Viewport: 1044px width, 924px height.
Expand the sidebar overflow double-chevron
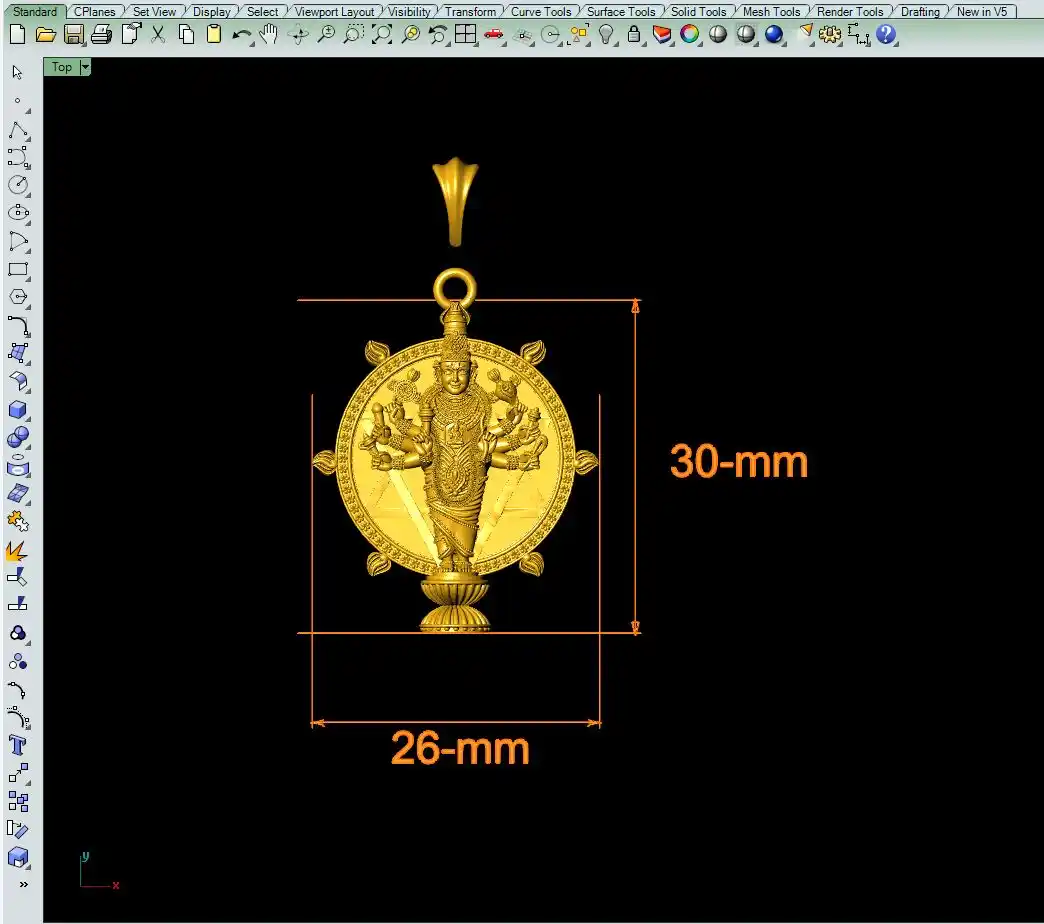click(x=23, y=884)
